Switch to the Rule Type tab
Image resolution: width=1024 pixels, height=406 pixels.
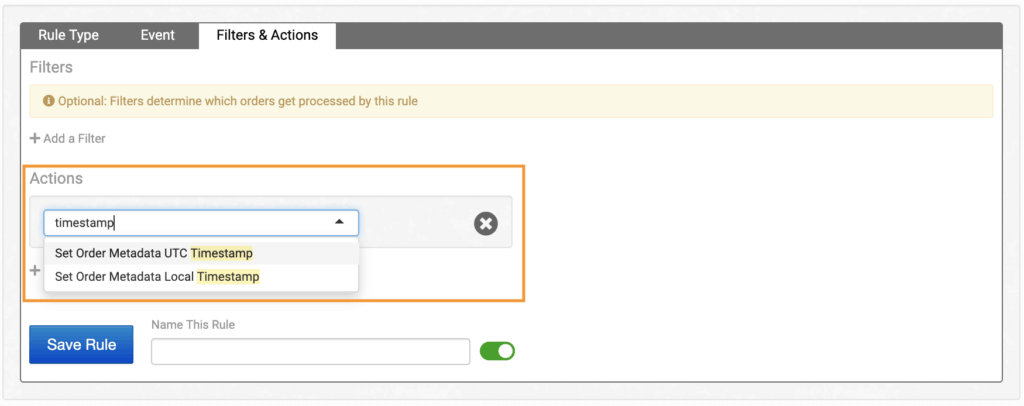coord(68,35)
